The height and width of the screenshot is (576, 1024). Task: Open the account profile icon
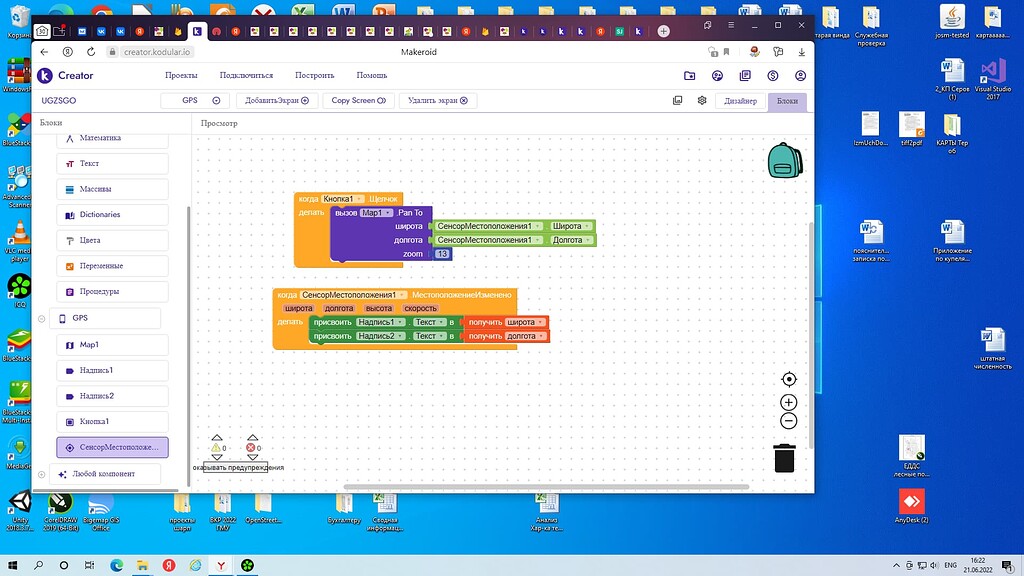coord(800,76)
